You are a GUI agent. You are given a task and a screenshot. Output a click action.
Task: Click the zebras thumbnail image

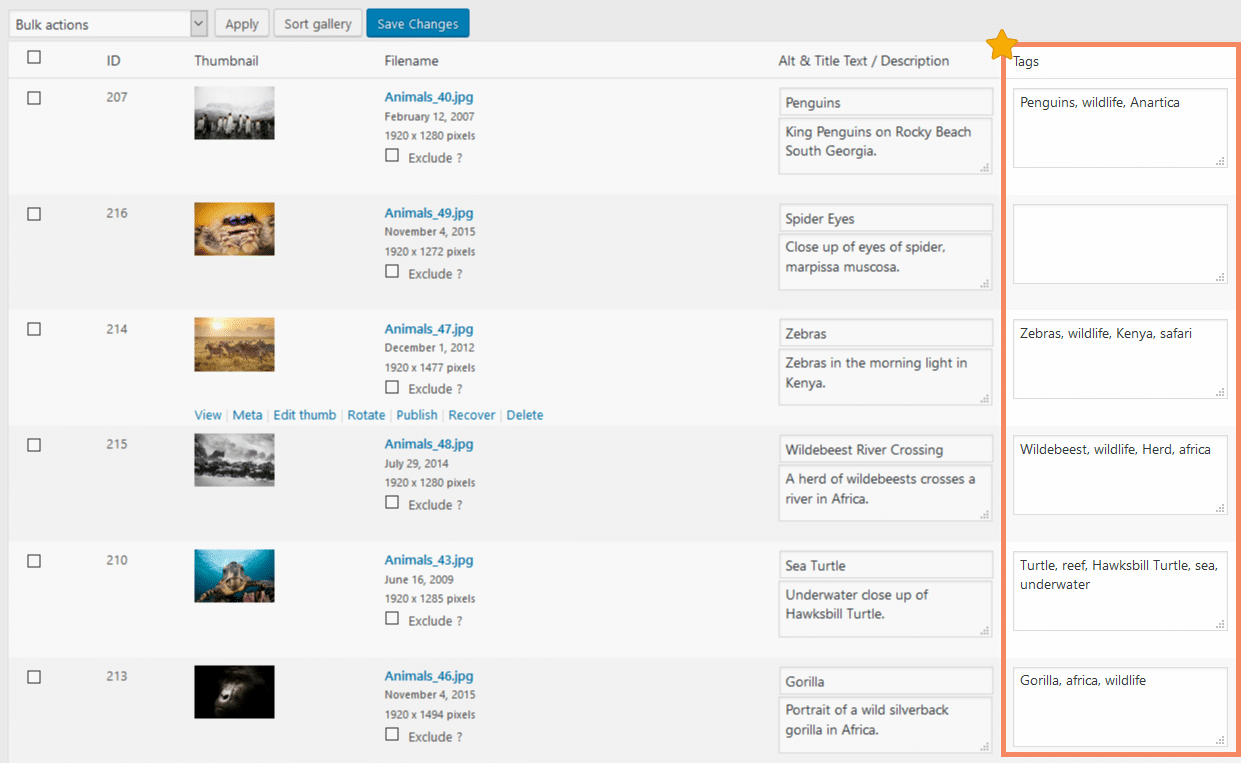coord(234,345)
